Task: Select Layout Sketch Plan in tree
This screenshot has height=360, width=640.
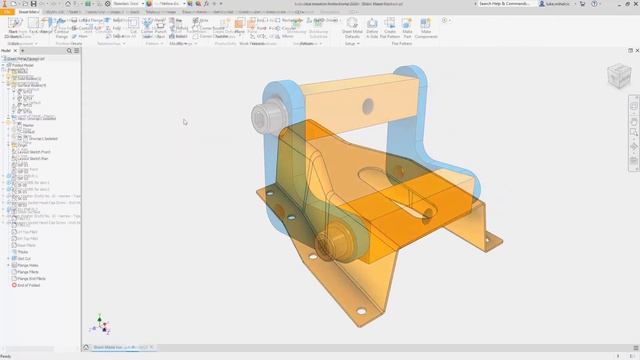Action: click(x=32, y=158)
